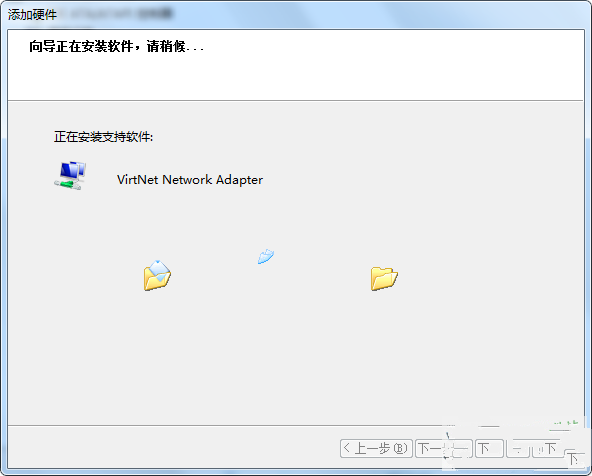The image size is (592, 476).
Task: Click the 正在安装支持软件 label
Action: point(103,137)
